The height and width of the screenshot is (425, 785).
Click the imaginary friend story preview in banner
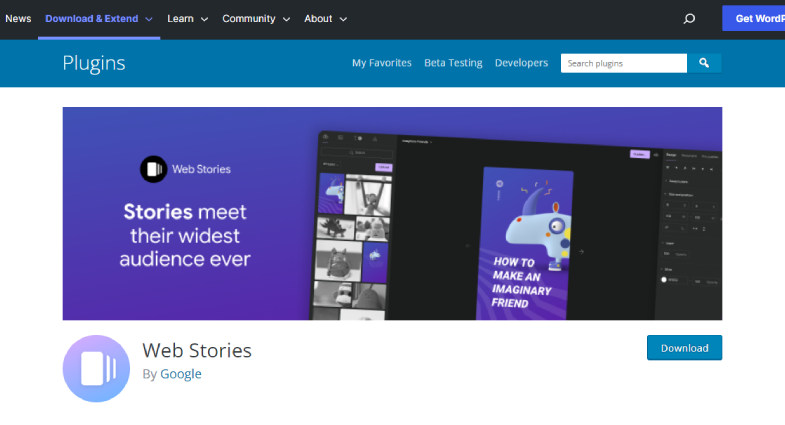tap(527, 242)
